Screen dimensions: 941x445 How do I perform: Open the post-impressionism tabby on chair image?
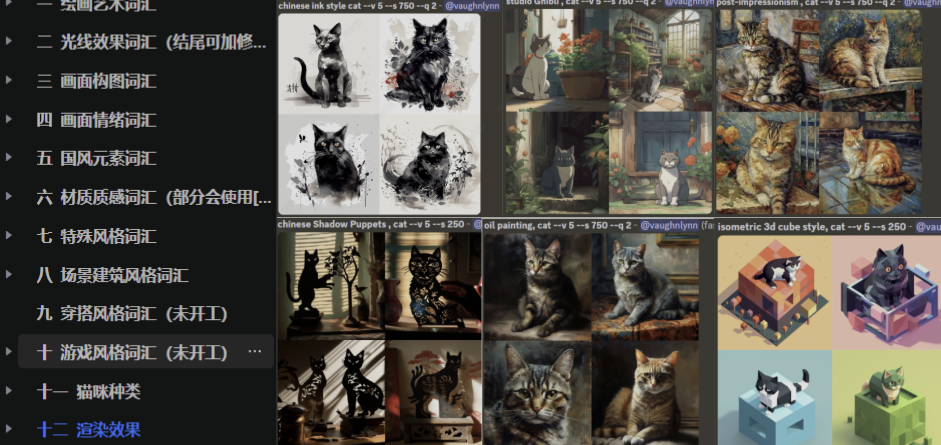coord(767,60)
